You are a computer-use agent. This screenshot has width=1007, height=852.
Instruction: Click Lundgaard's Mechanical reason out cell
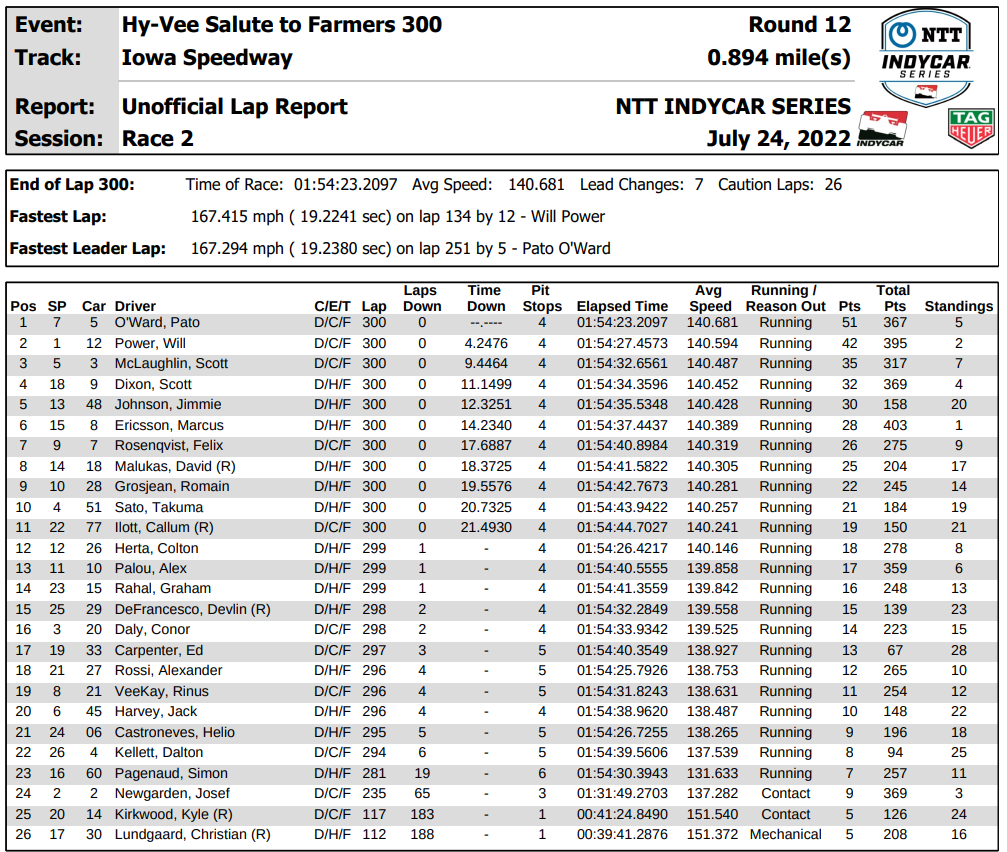pos(785,835)
